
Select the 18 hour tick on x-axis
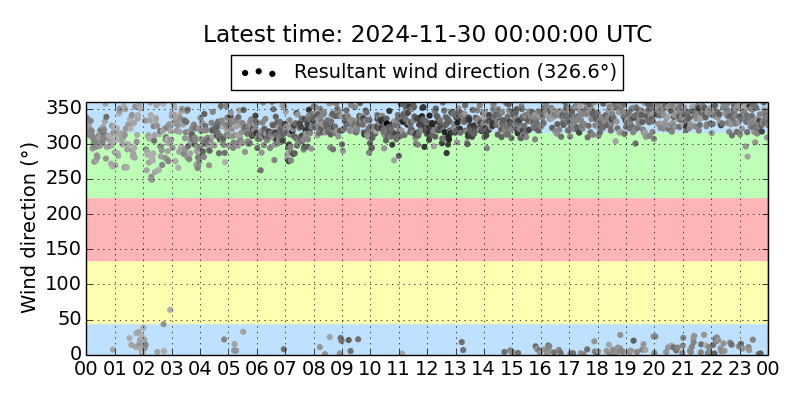[597, 368]
